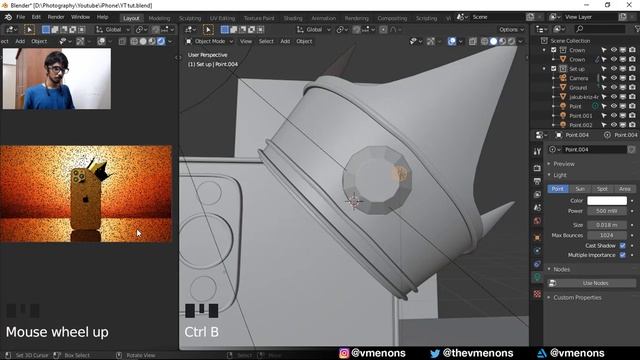Screen dimensions: 640x360
Task: Switch to the Shading workspace tab
Action: 293,18
